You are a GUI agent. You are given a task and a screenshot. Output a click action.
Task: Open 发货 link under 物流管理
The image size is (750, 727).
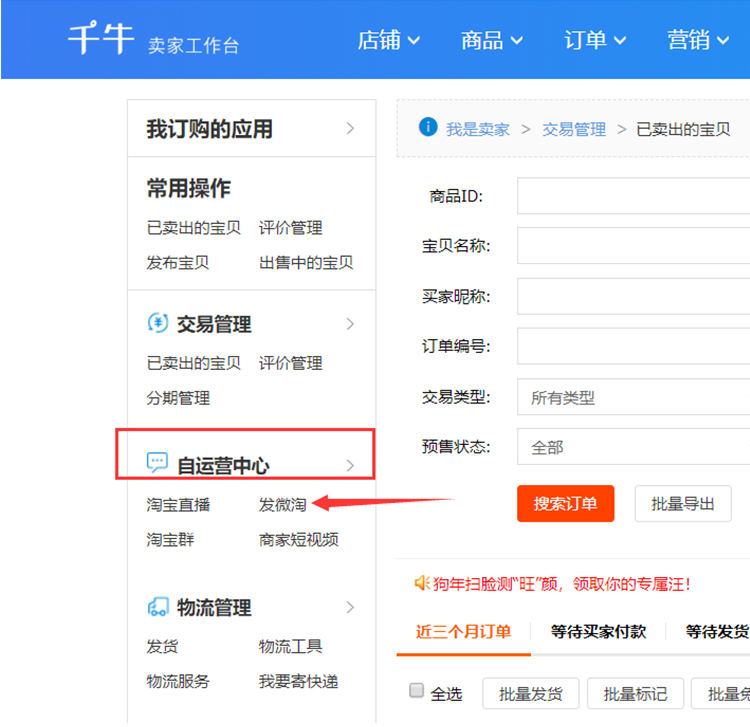click(x=162, y=646)
